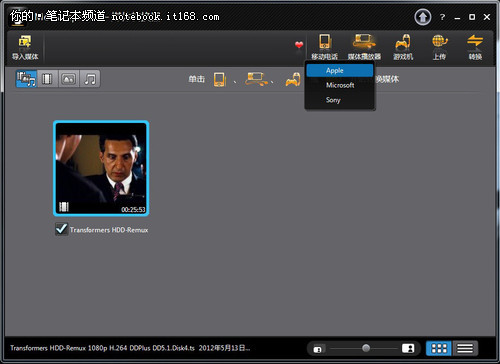
Task: Open the Game Console device dropdown
Action: (403, 47)
